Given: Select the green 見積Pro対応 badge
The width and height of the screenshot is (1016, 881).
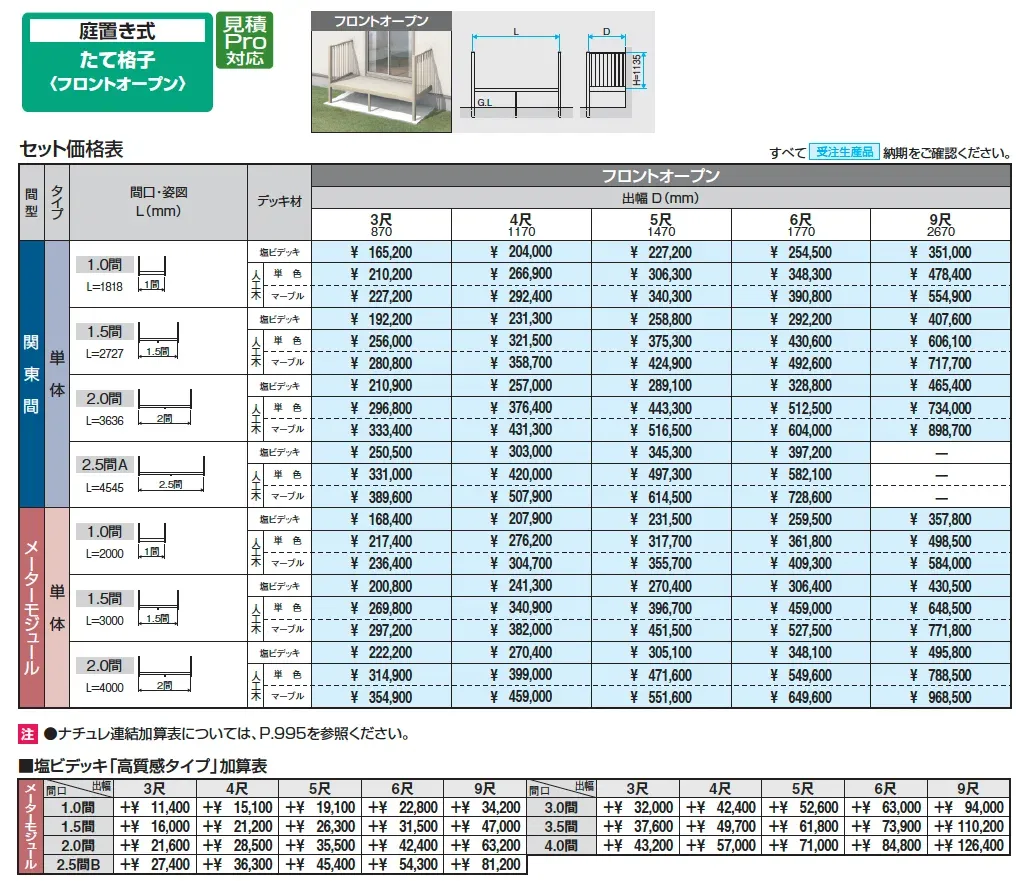Looking at the screenshot, I should point(245,41).
